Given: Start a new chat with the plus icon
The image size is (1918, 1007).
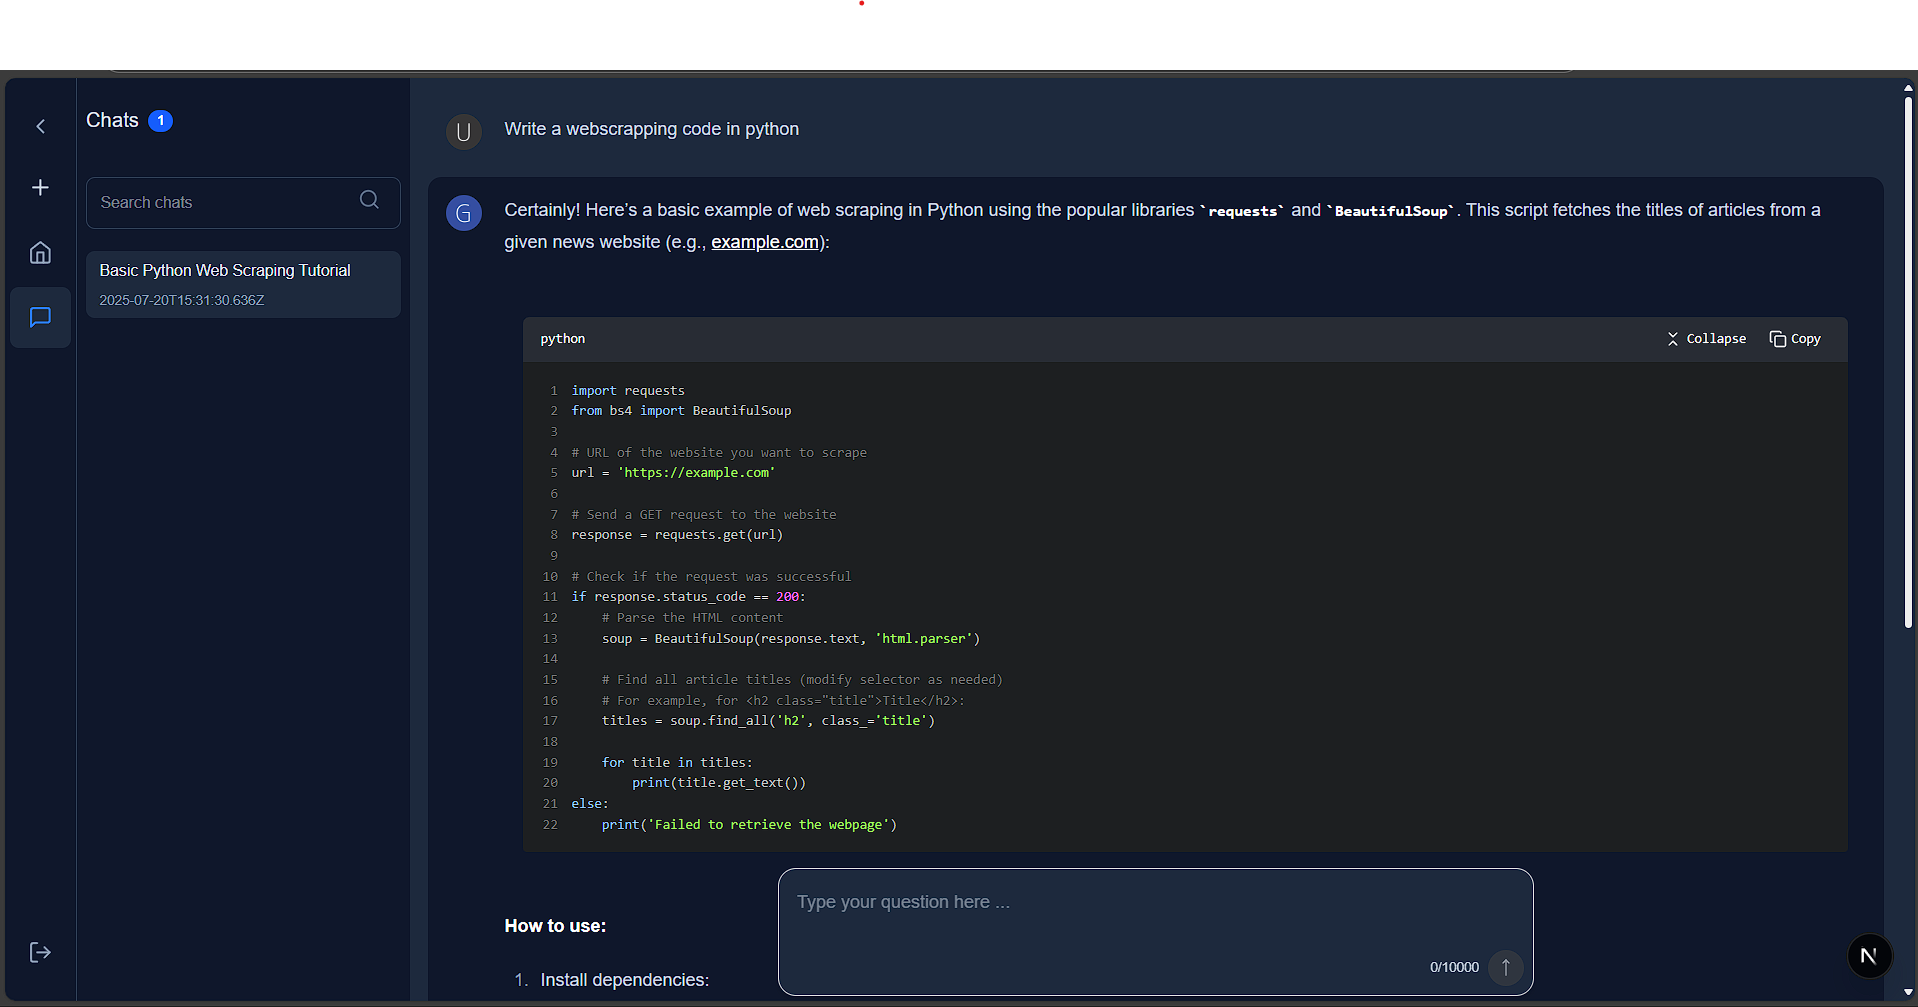Looking at the screenshot, I should pyautogui.click(x=40, y=187).
